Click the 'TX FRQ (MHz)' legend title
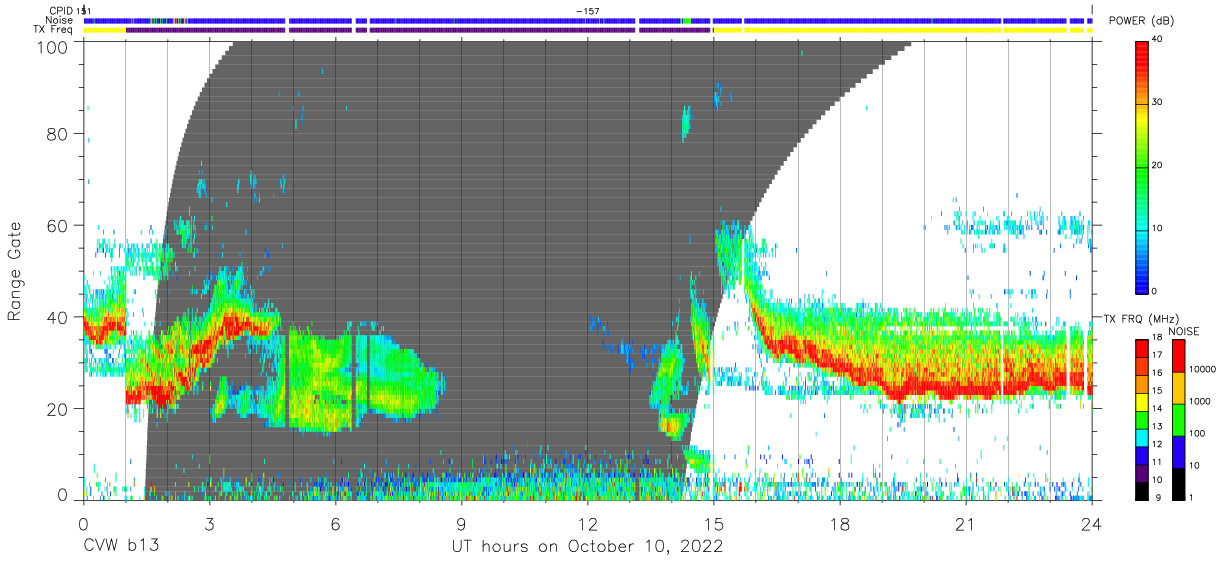The height and width of the screenshot is (567, 1228). 1141,318
